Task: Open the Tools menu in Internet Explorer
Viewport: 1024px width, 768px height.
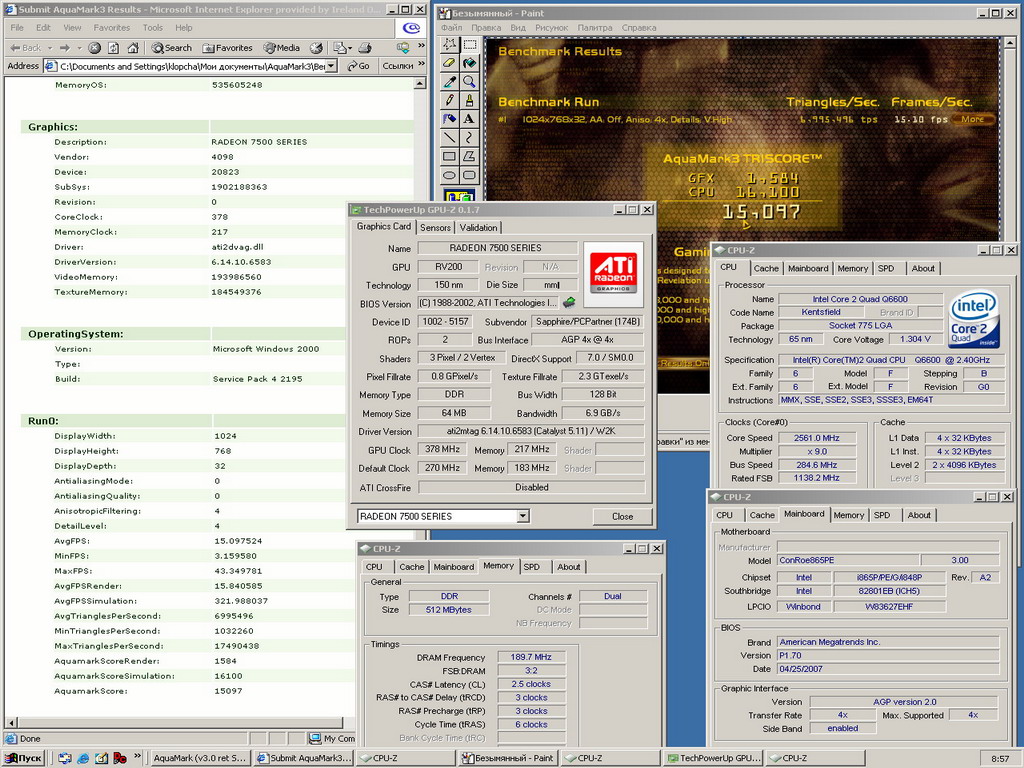Action: coord(152,28)
